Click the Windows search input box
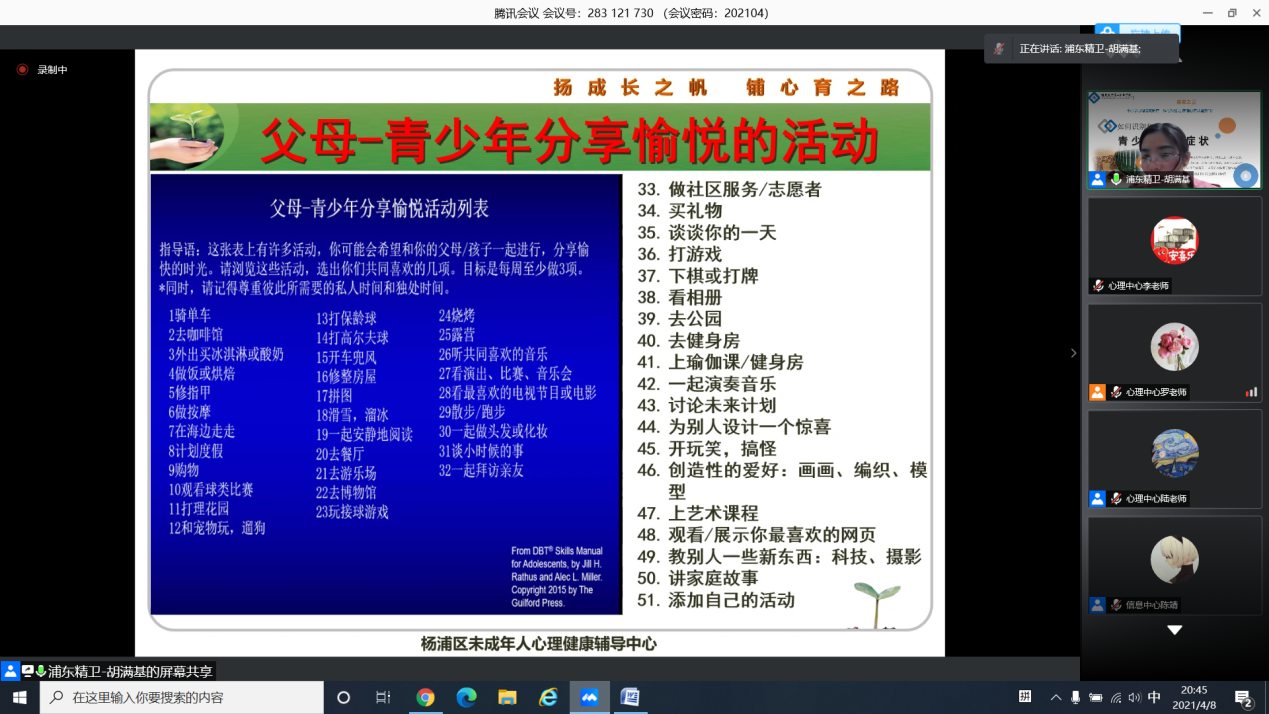 tap(190, 697)
